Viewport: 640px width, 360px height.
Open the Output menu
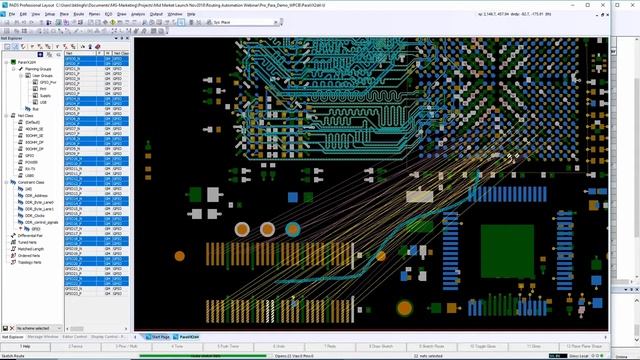pyautogui.click(x=156, y=14)
